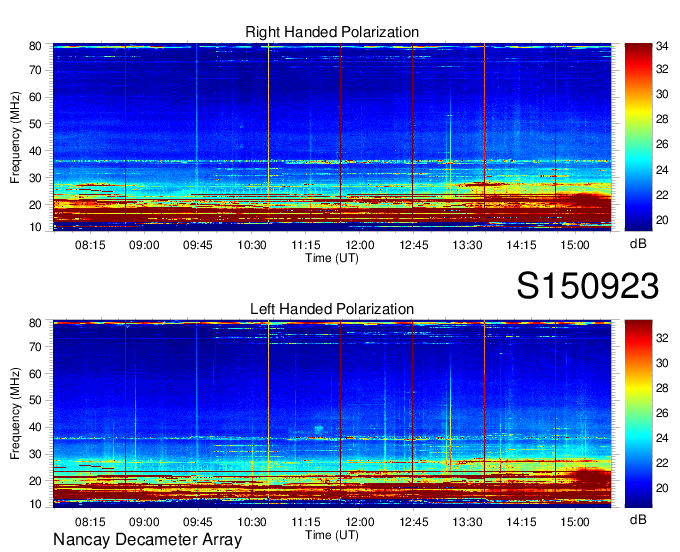Click 30 MHz tick on Right Handed plot

point(35,178)
